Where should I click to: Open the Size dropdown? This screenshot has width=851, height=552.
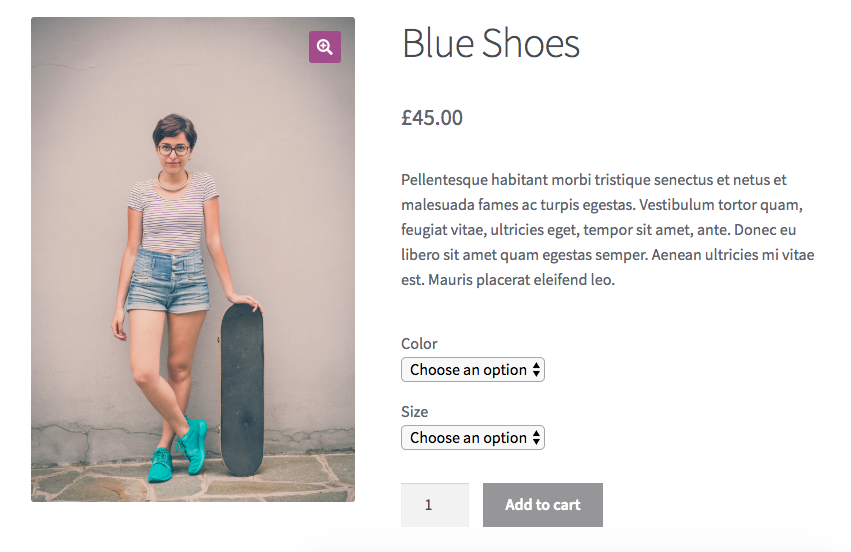473,437
